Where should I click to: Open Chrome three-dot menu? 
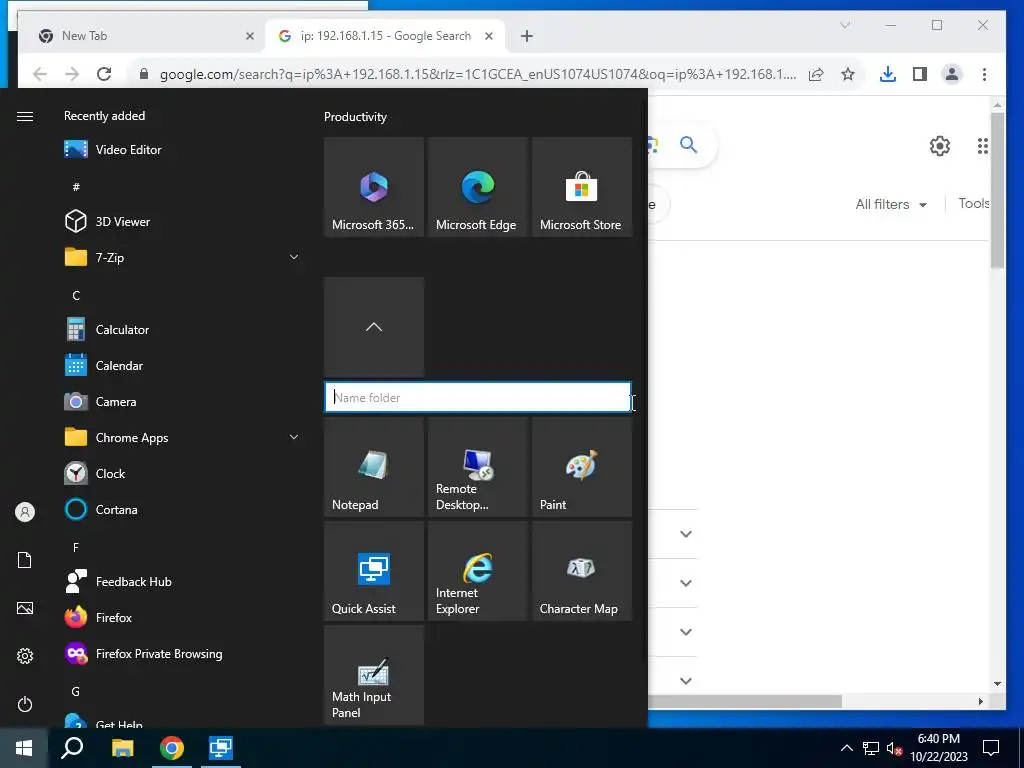coord(984,74)
